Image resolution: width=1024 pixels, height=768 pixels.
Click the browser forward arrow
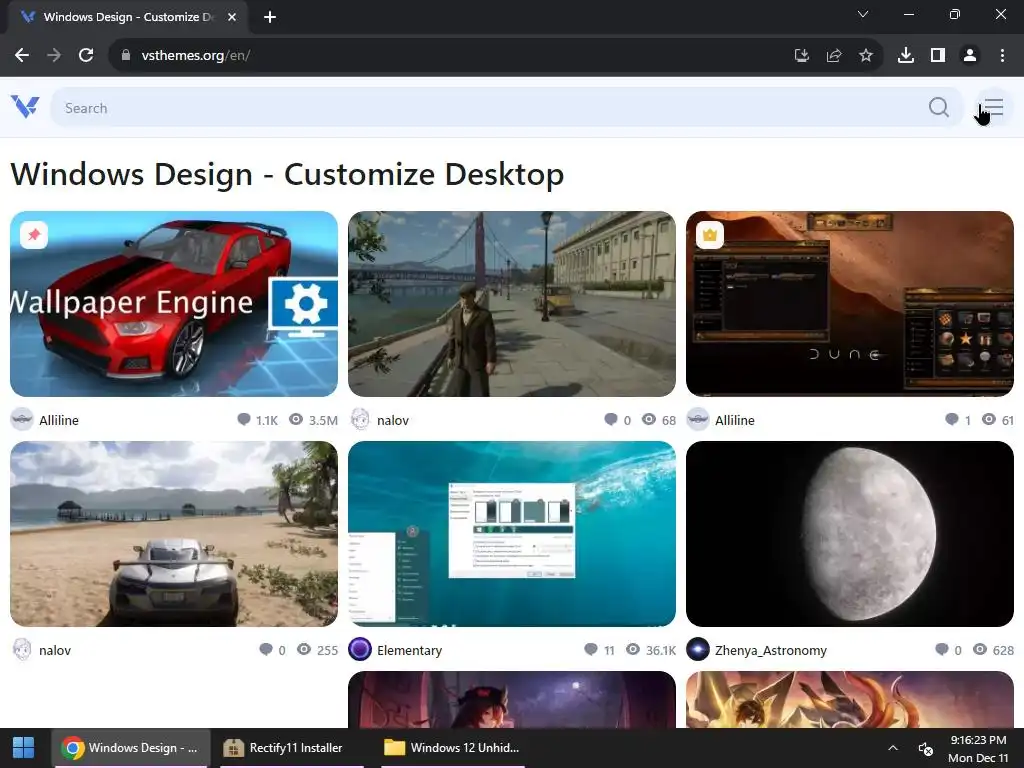54,56
